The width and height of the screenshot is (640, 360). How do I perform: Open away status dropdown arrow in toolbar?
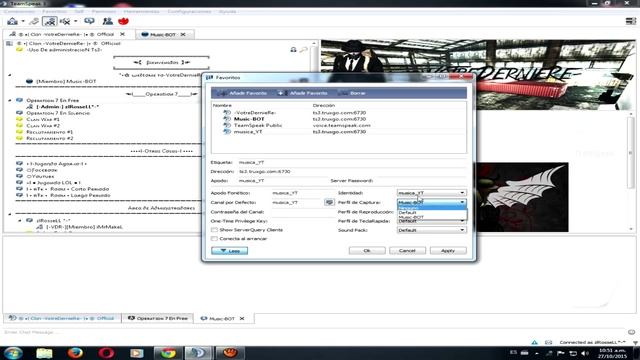pos(23,21)
